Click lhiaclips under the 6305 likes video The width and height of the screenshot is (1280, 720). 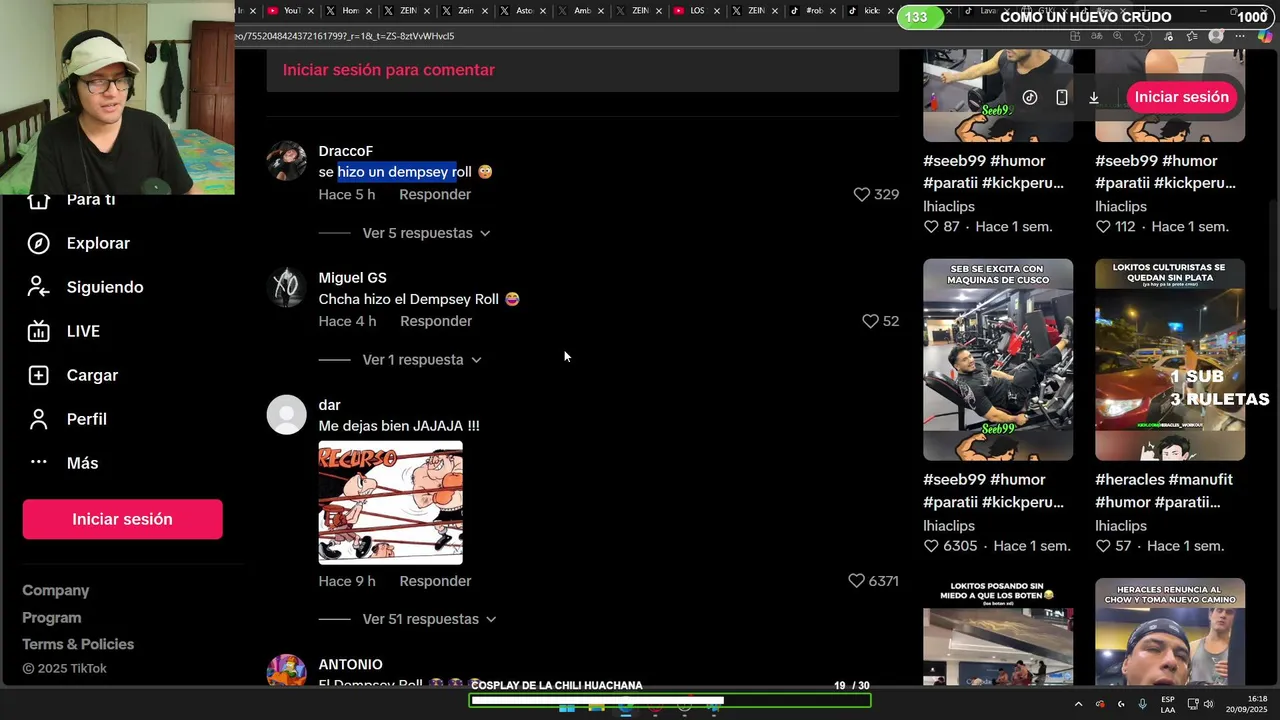pyautogui.click(x=949, y=526)
